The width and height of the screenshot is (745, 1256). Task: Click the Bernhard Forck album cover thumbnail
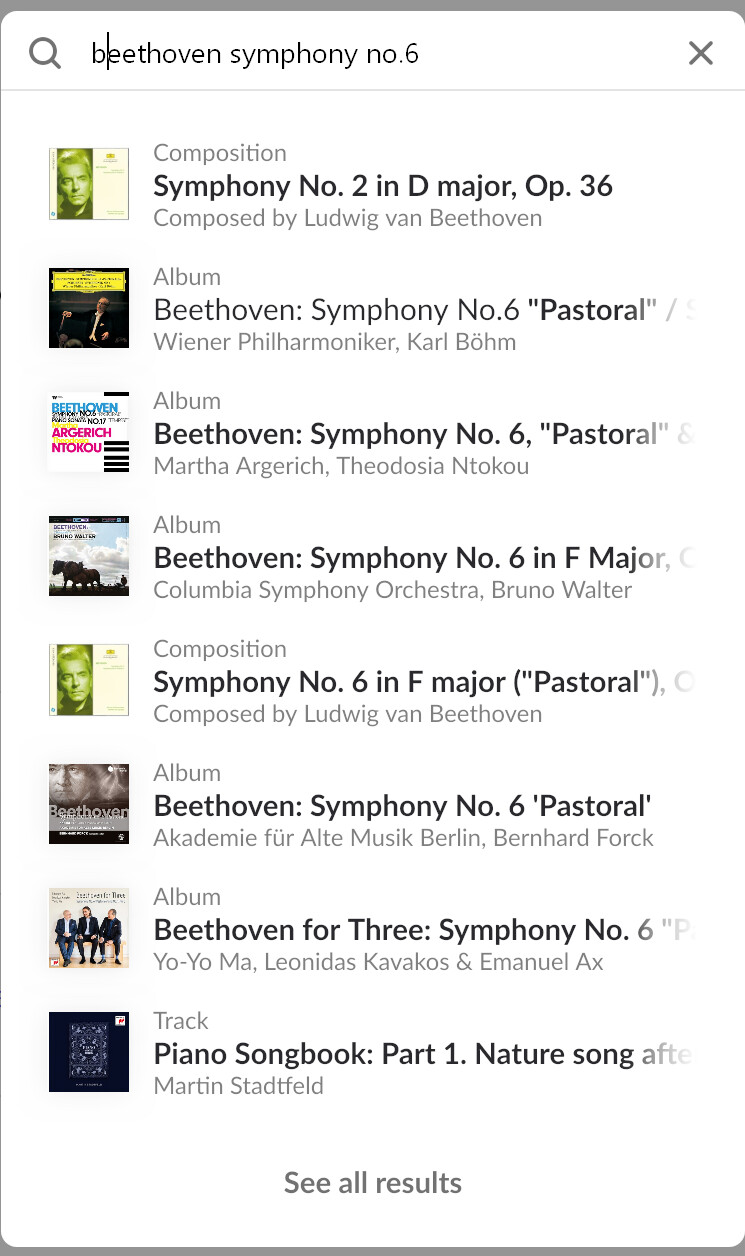89,804
